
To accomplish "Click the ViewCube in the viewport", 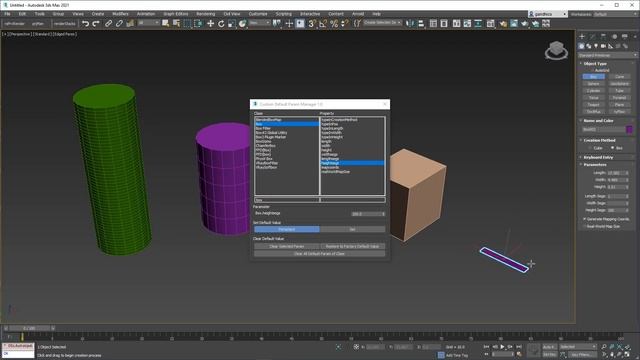I will [556, 50].
